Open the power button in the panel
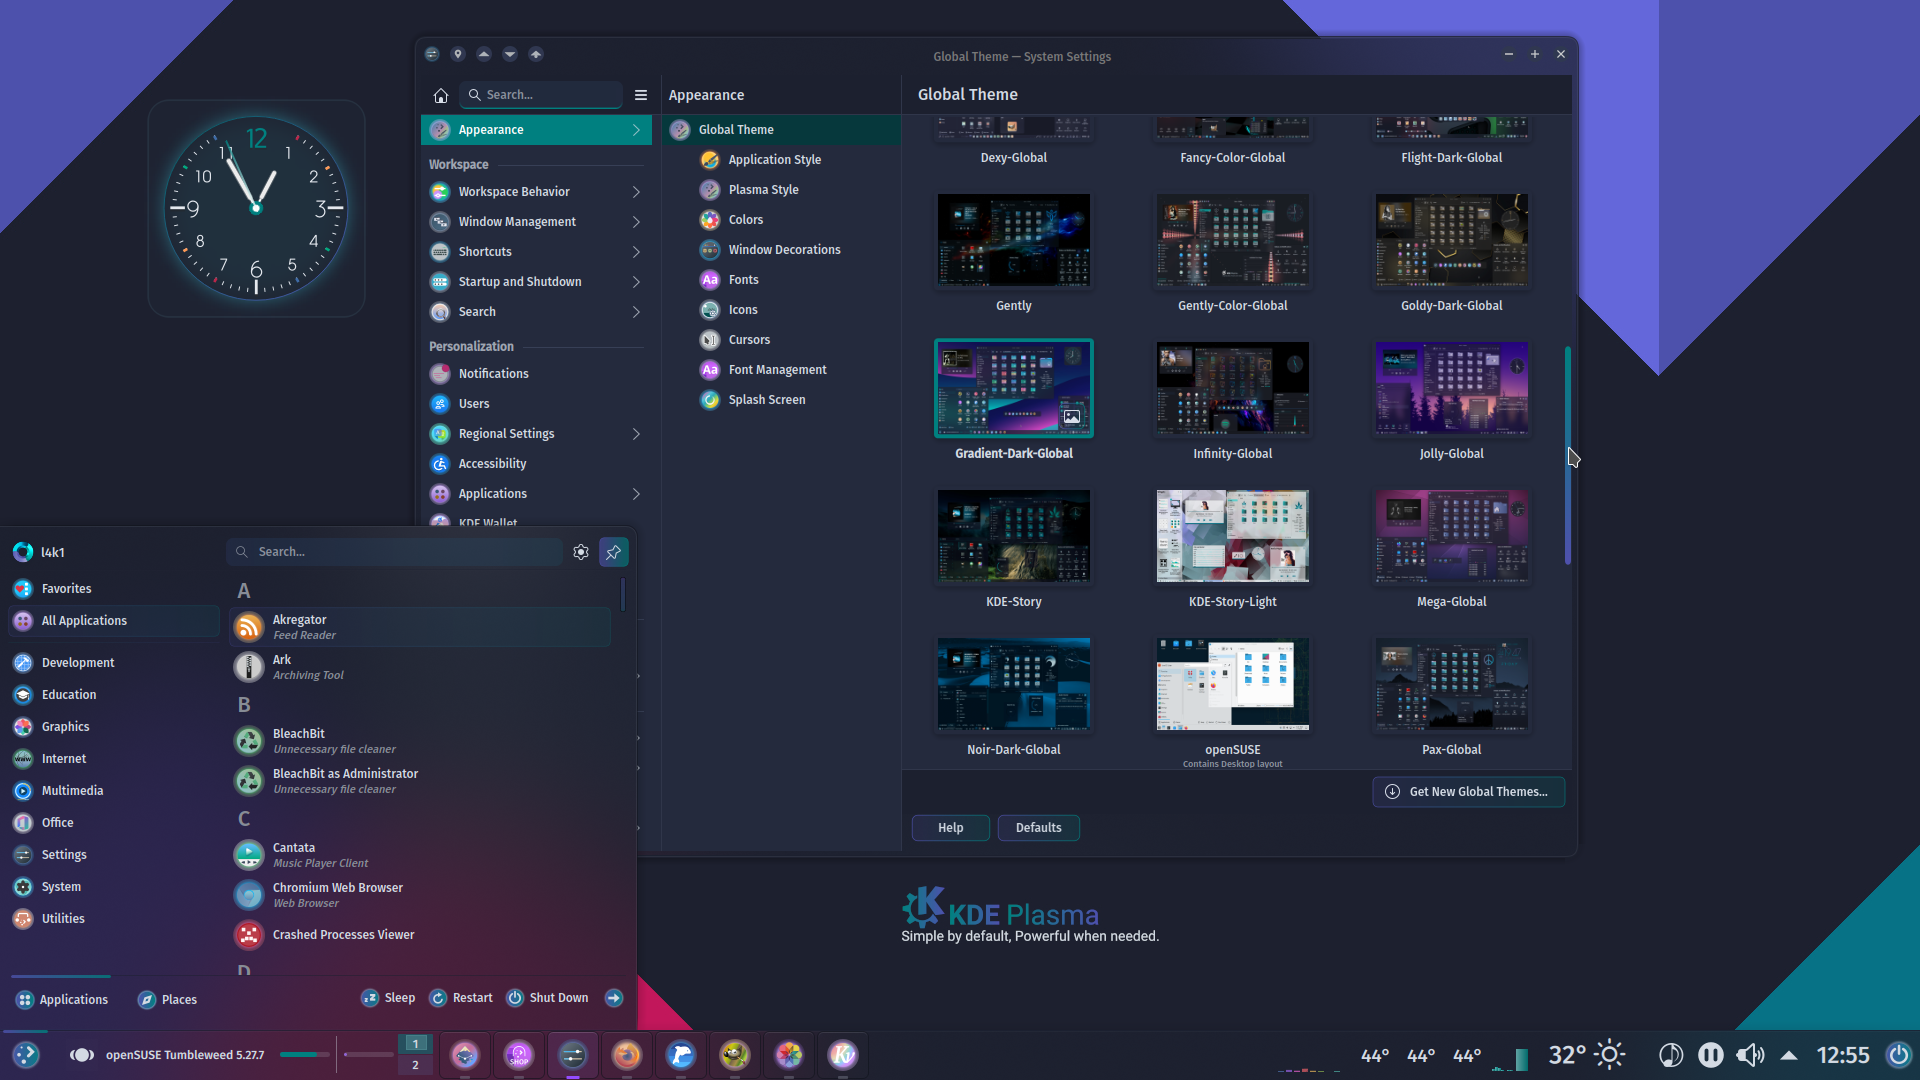This screenshot has height=1080, width=1920. pyautogui.click(x=1898, y=1055)
